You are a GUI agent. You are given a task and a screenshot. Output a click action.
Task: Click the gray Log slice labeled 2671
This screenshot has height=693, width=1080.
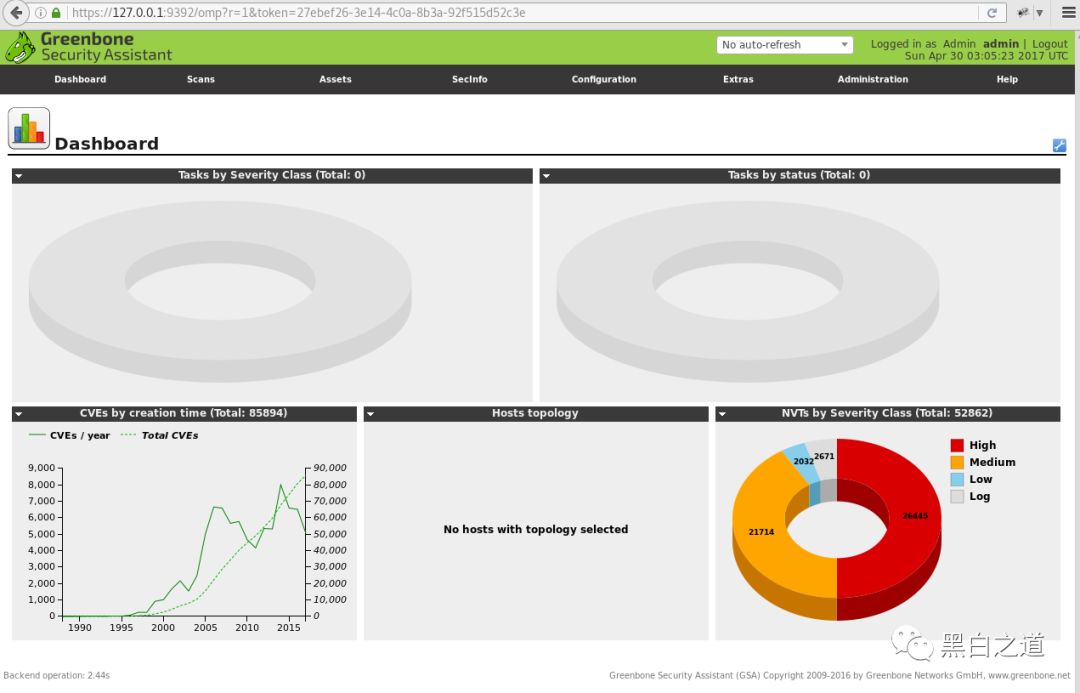click(824, 455)
